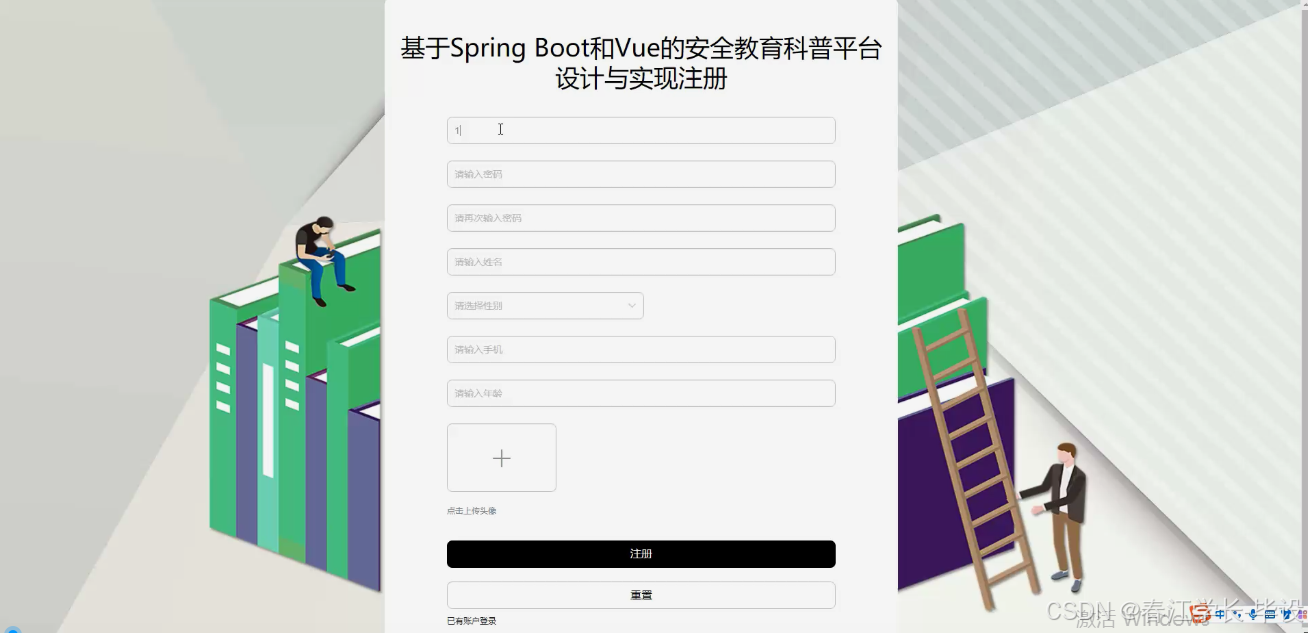This screenshot has height=633, width=1308.
Task: Open the IME toolbox four-squares icon
Action: point(1303,614)
